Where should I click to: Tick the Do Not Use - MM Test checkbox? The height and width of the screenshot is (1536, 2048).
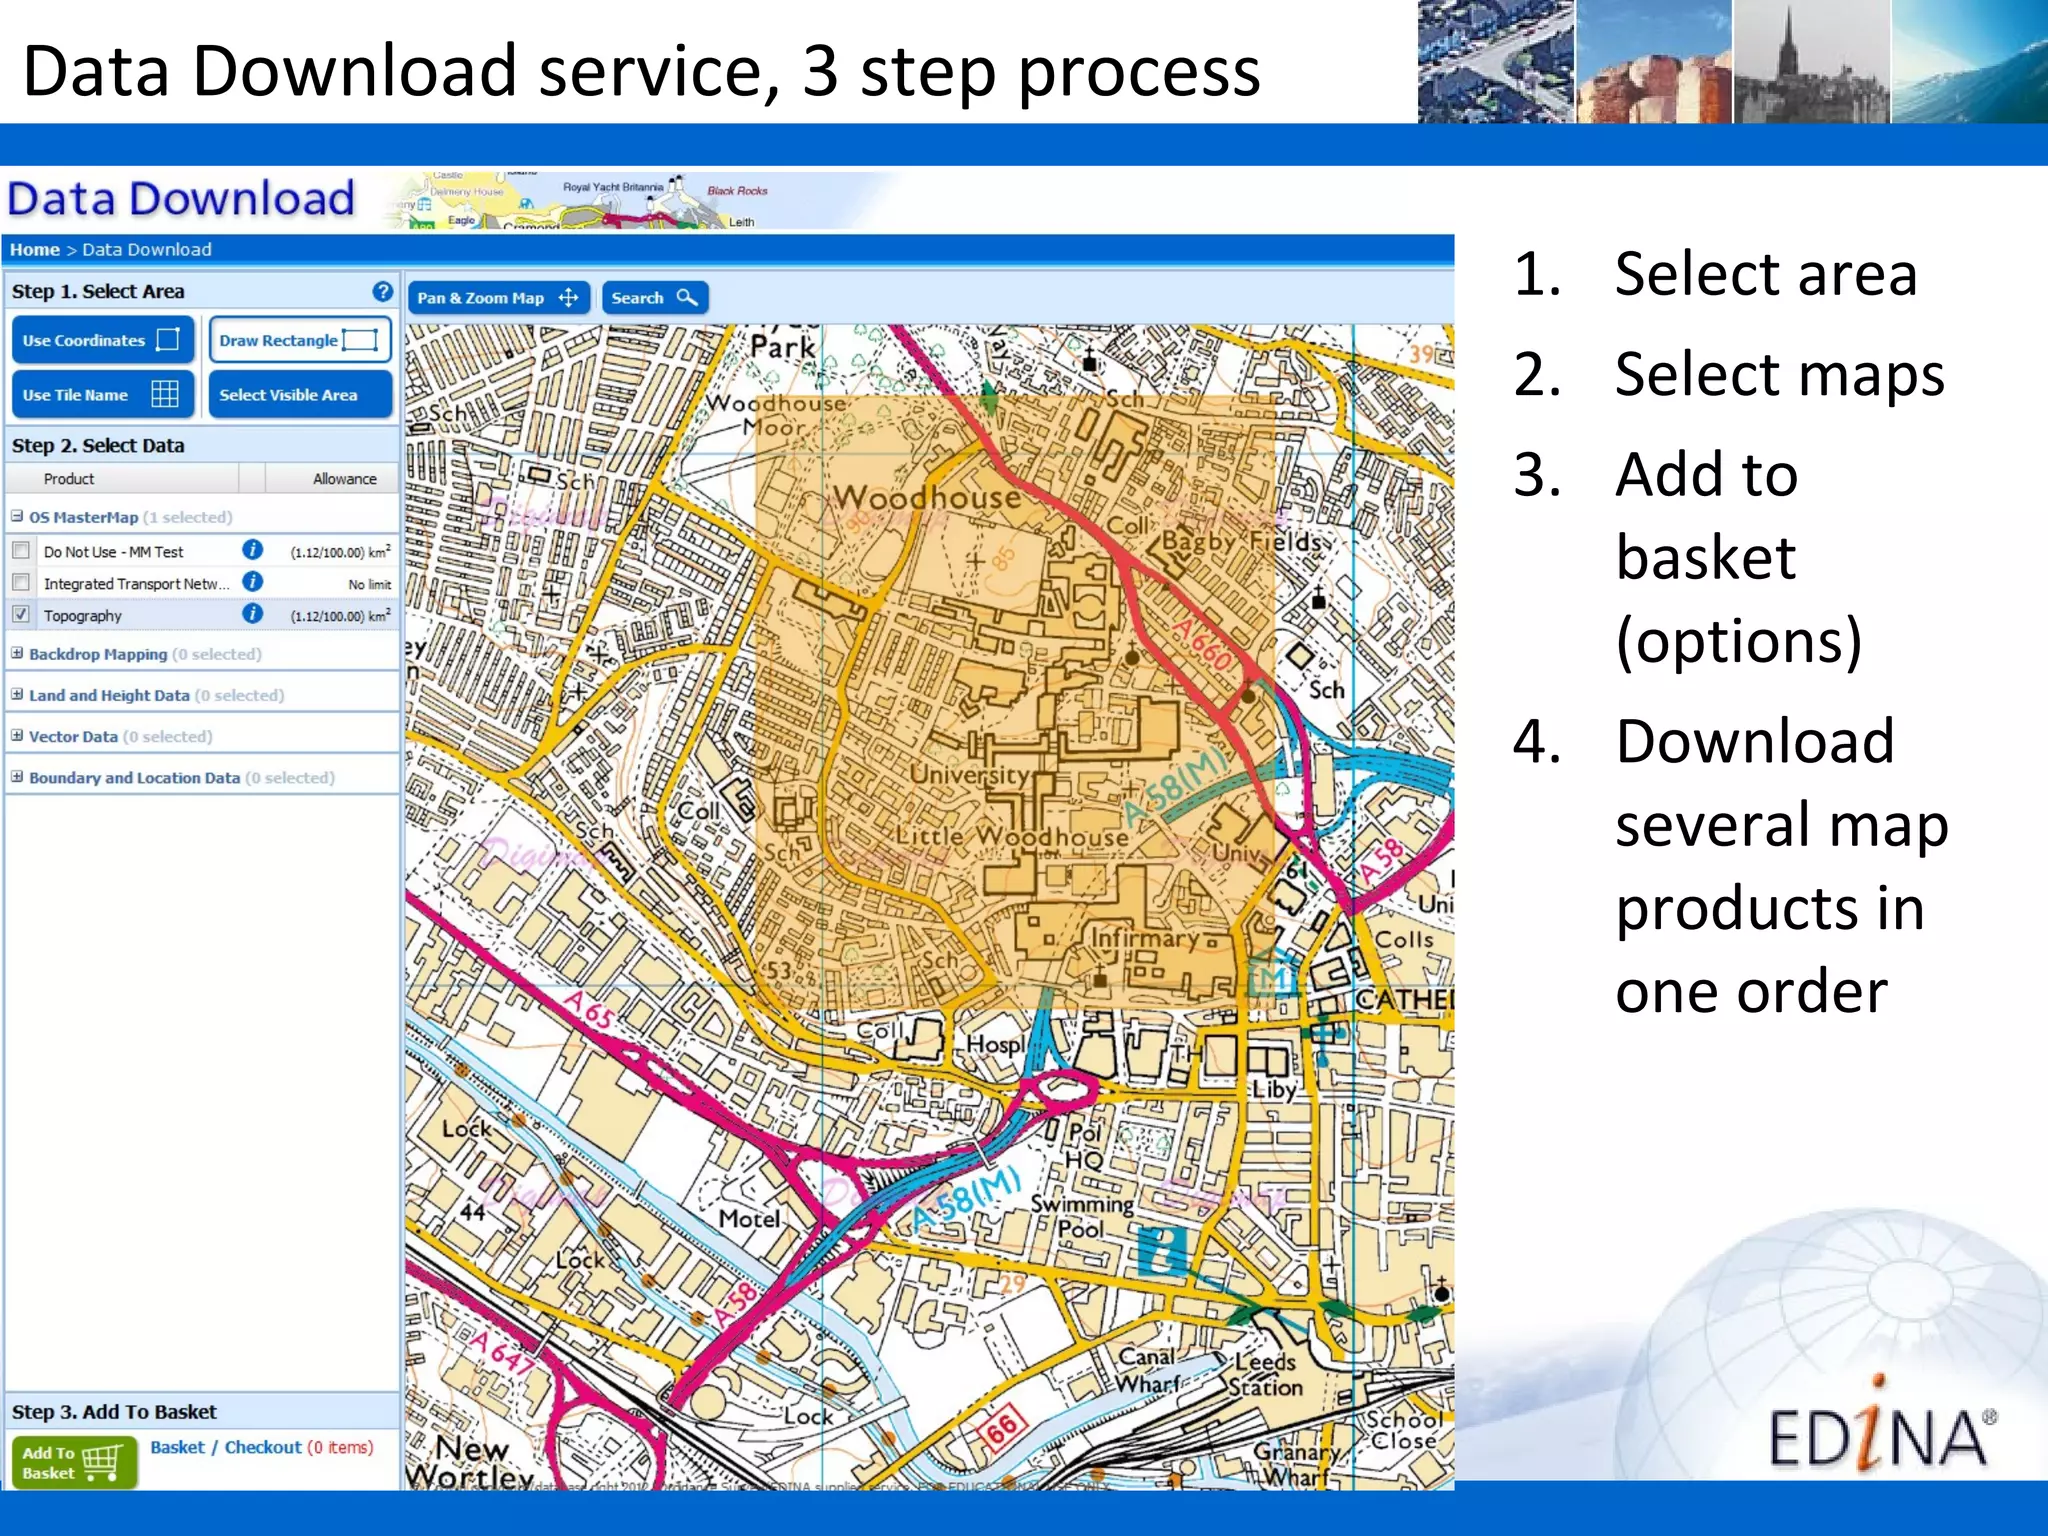pos(21,550)
